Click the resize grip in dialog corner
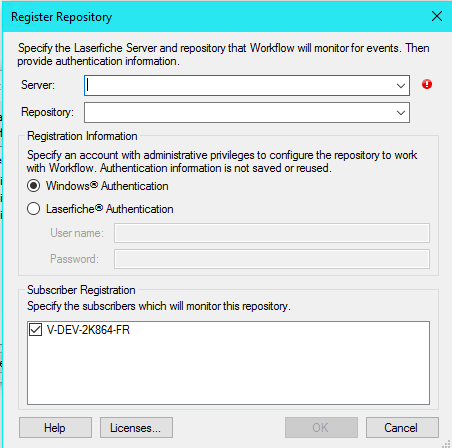This screenshot has width=452, height=448. coord(446,444)
